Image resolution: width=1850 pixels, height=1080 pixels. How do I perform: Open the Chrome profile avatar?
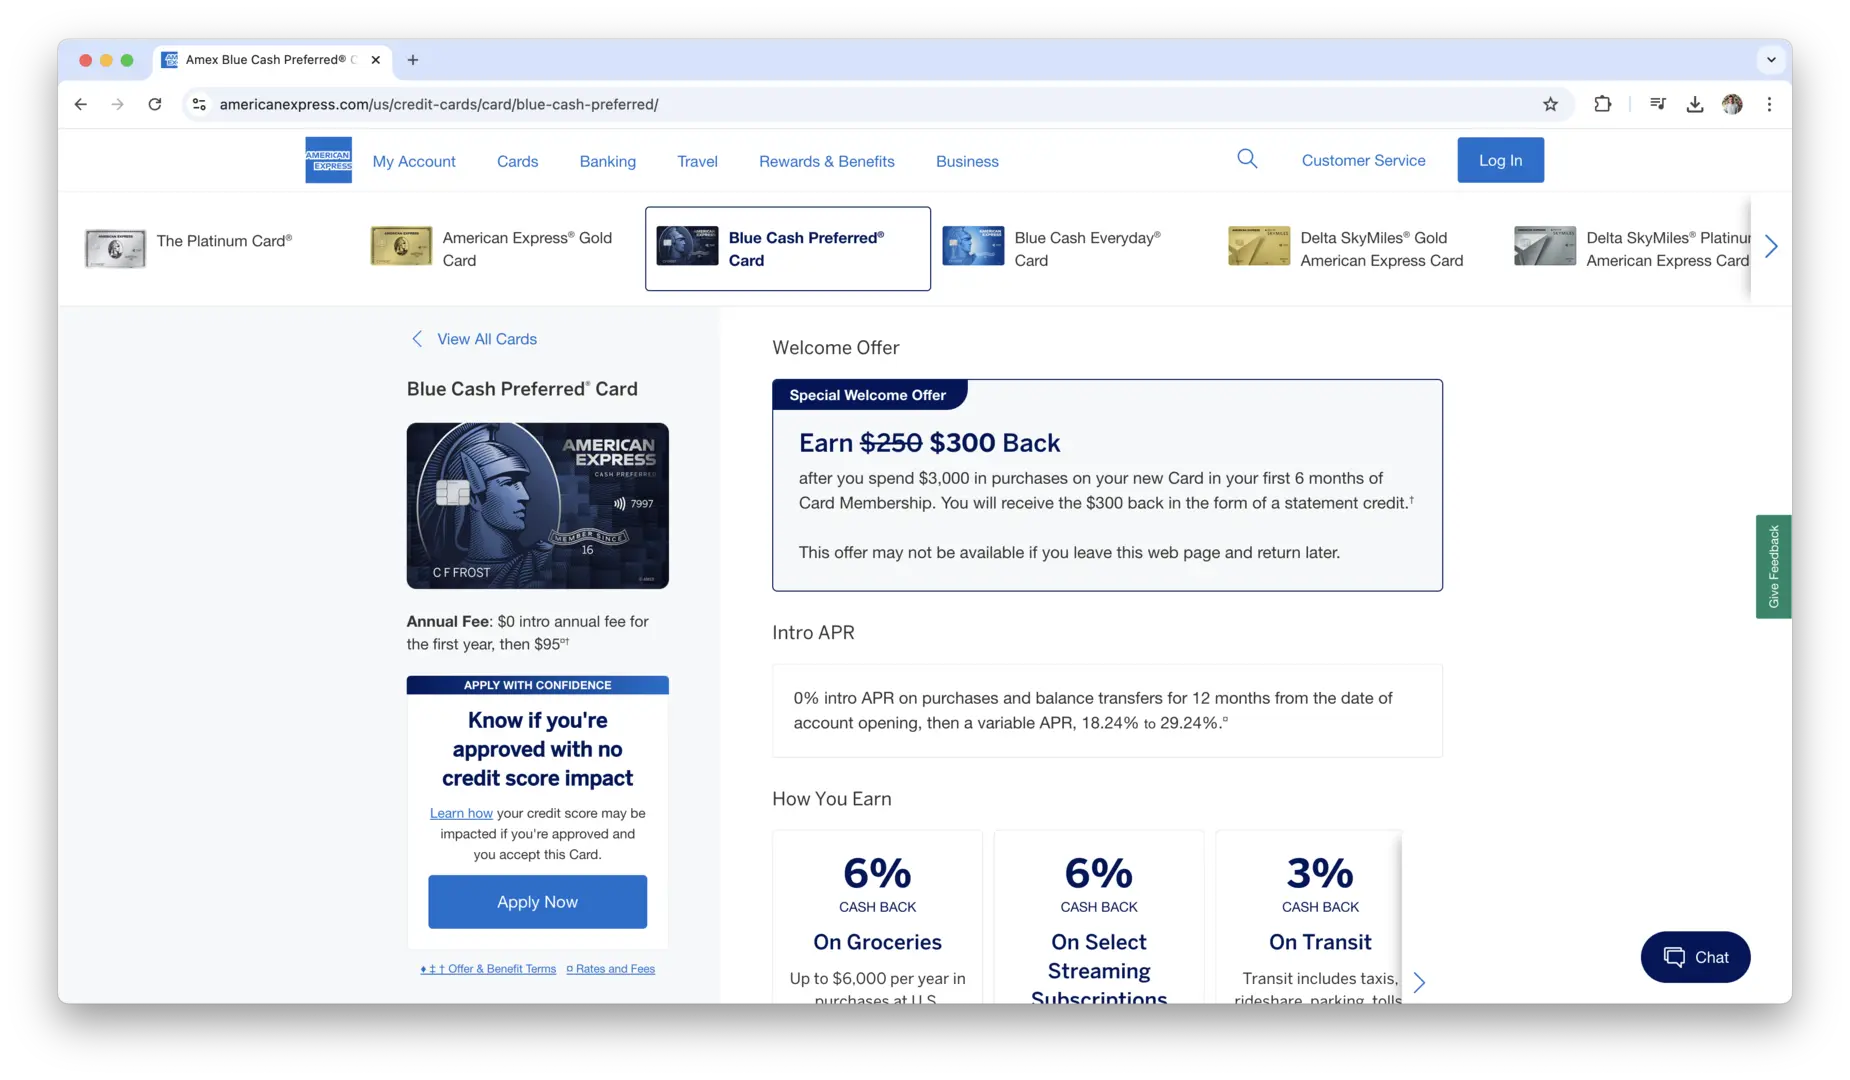pyautogui.click(x=1732, y=104)
